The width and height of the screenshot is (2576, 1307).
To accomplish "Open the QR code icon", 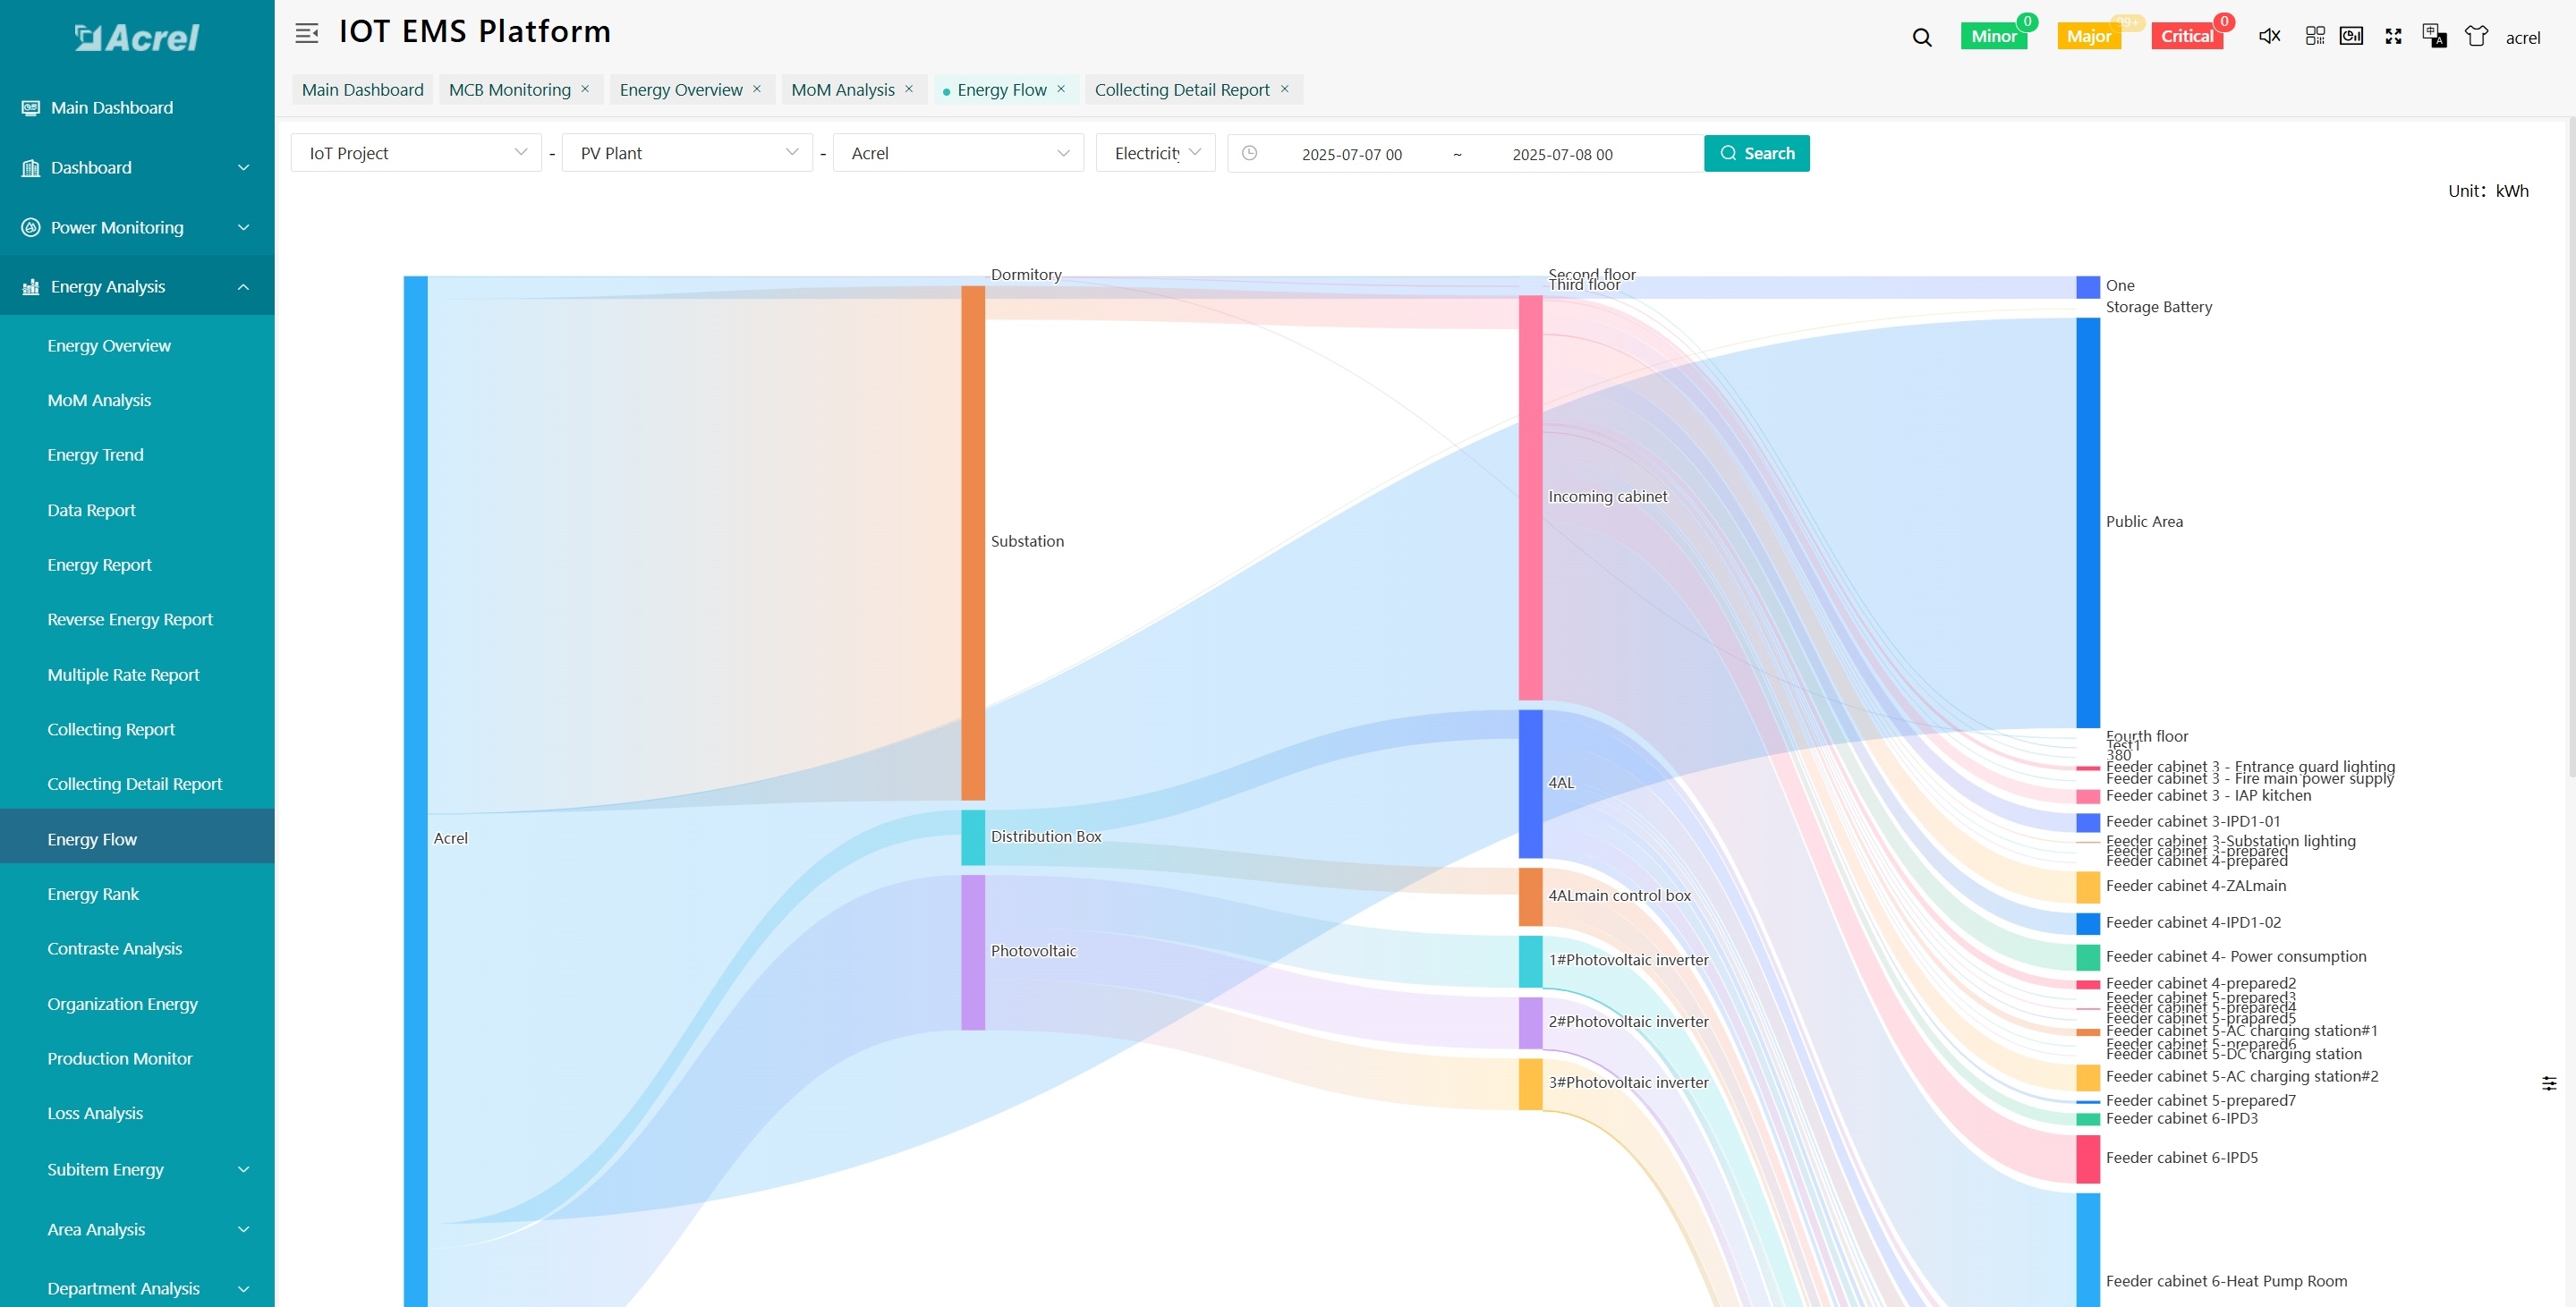I will tap(2314, 36).
